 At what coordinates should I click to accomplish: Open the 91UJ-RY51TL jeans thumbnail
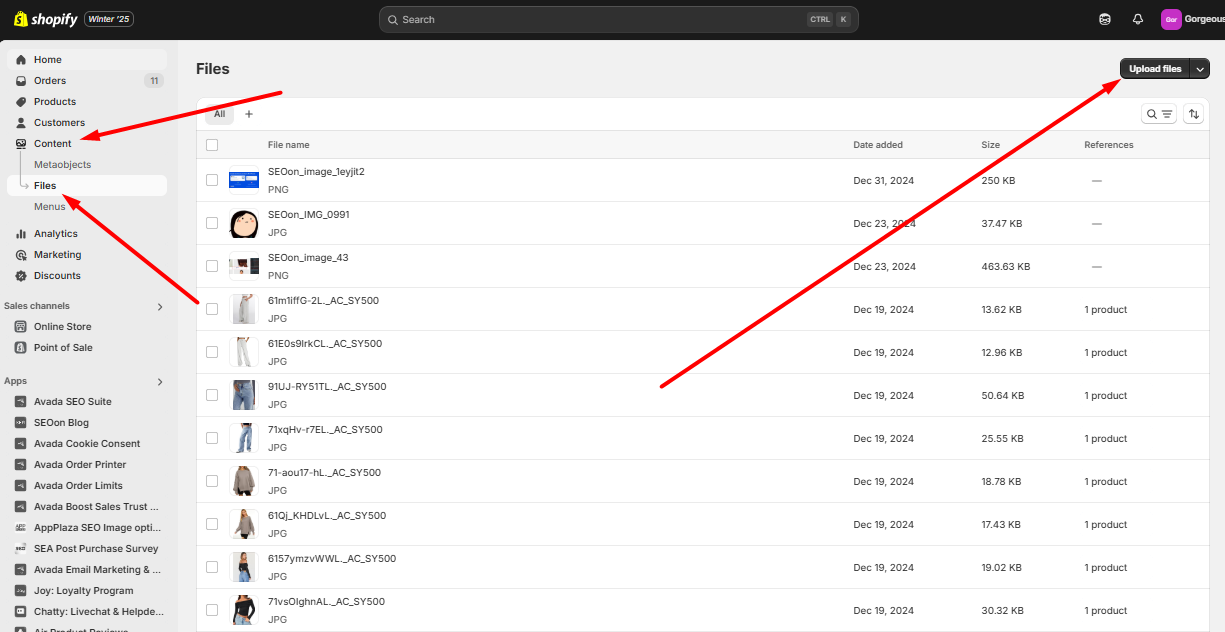(244, 395)
